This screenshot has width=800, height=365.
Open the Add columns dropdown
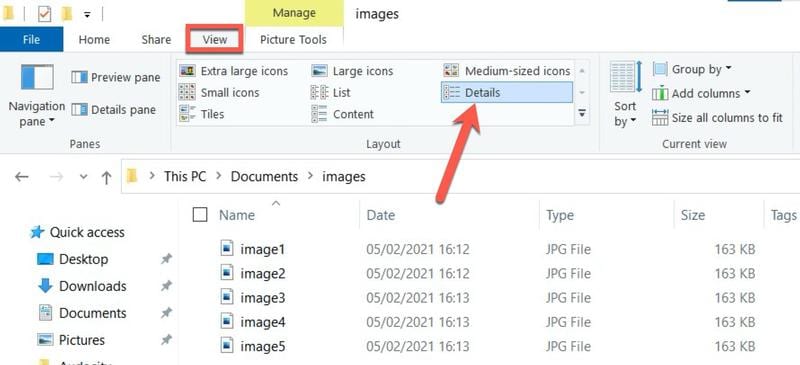tap(702, 93)
